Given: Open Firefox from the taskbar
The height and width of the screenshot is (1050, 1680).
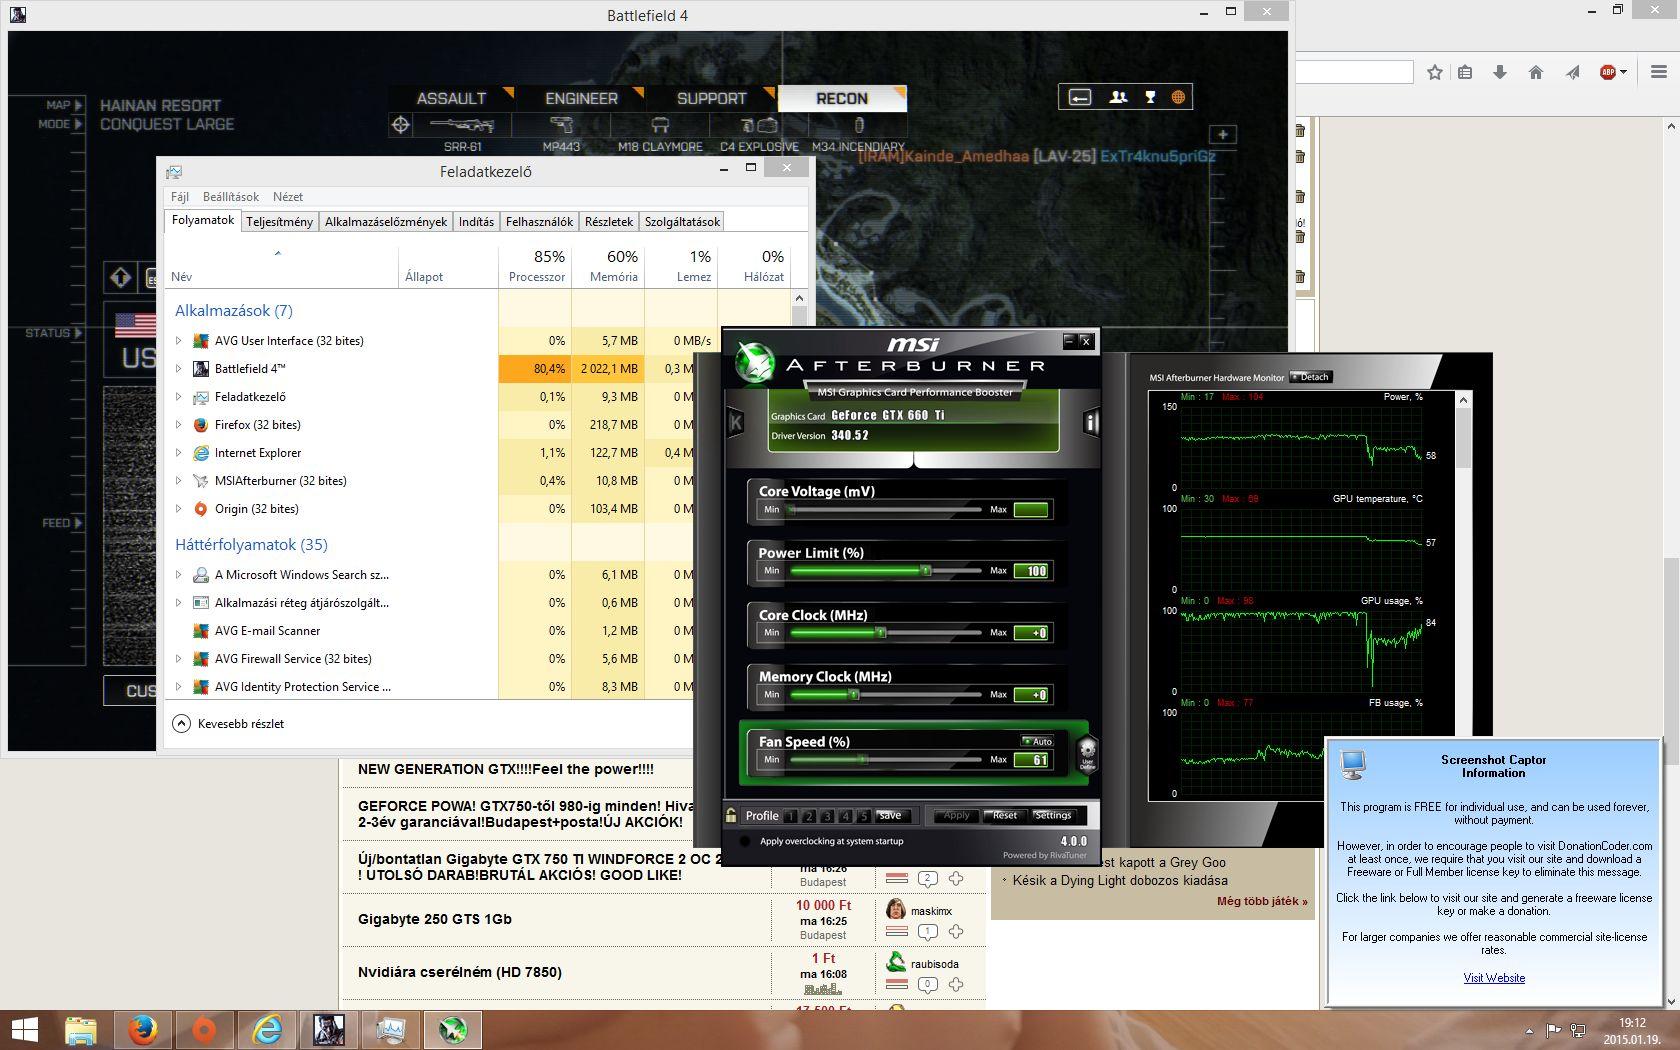Looking at the screenshot, I should pos(143,1030).
